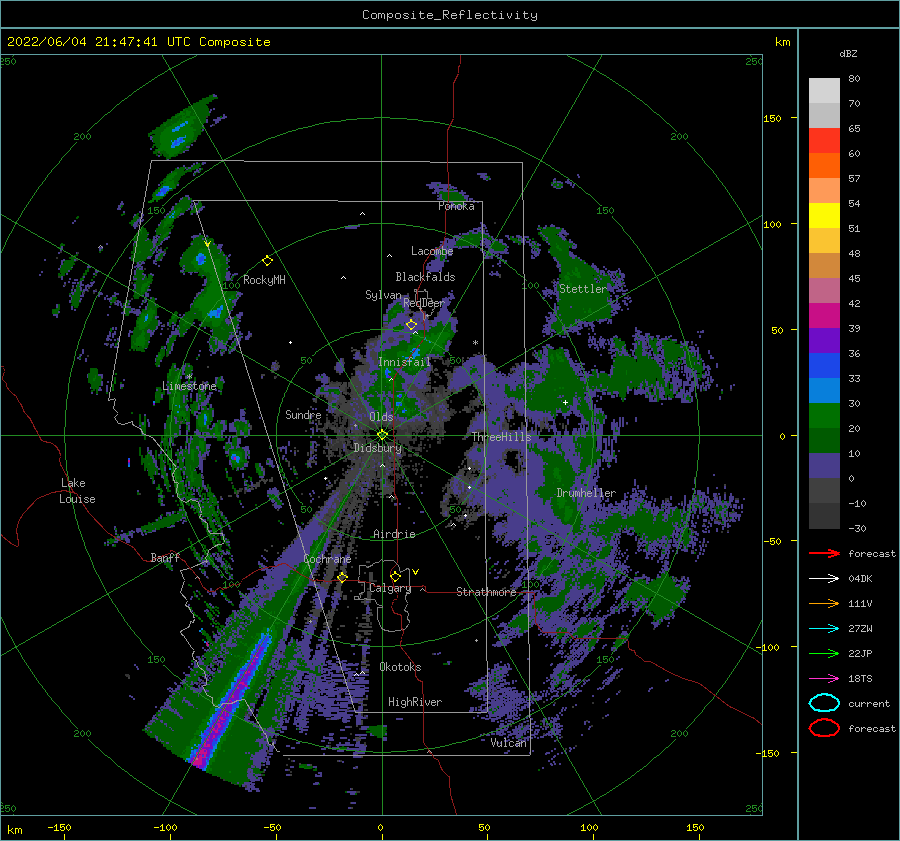Click the RedDeer city label

point(424,303)
